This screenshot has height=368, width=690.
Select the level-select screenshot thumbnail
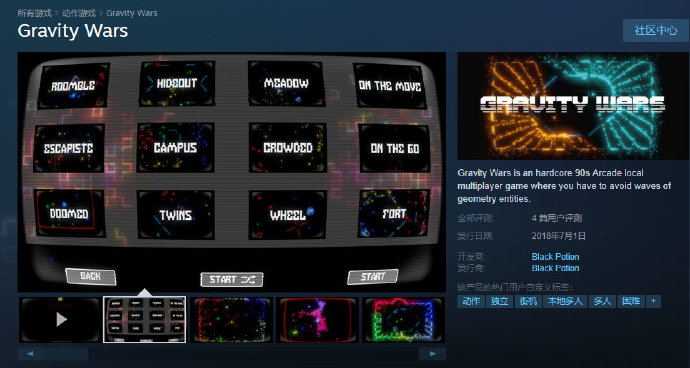pos(144,320)
